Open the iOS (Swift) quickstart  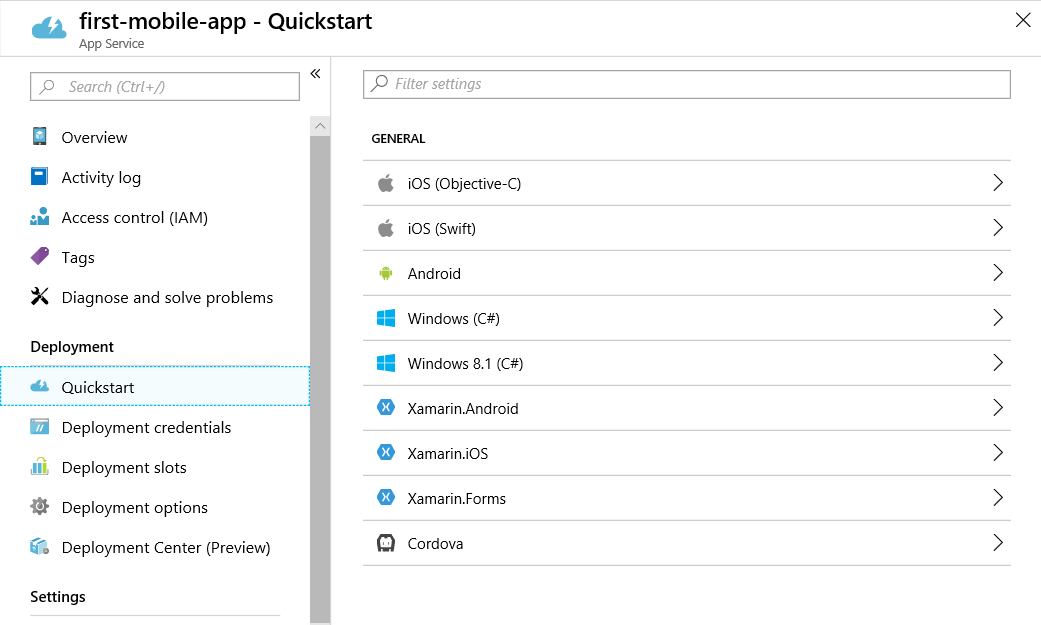coord(686,228)
